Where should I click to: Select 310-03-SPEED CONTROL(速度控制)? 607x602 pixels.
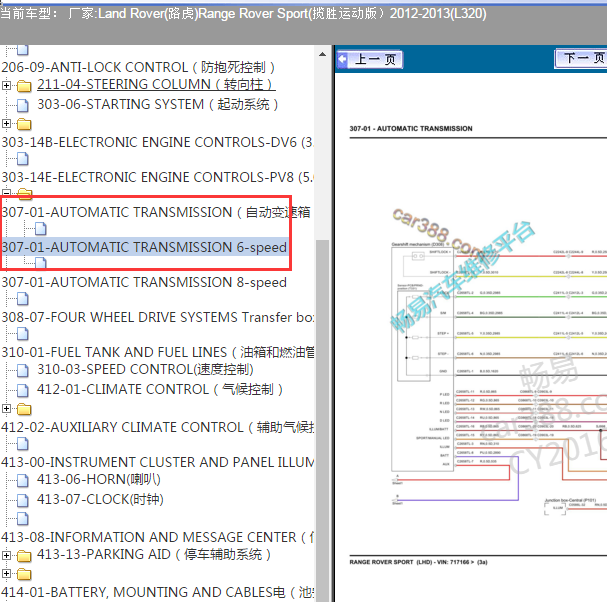click(x=145, y=369)
